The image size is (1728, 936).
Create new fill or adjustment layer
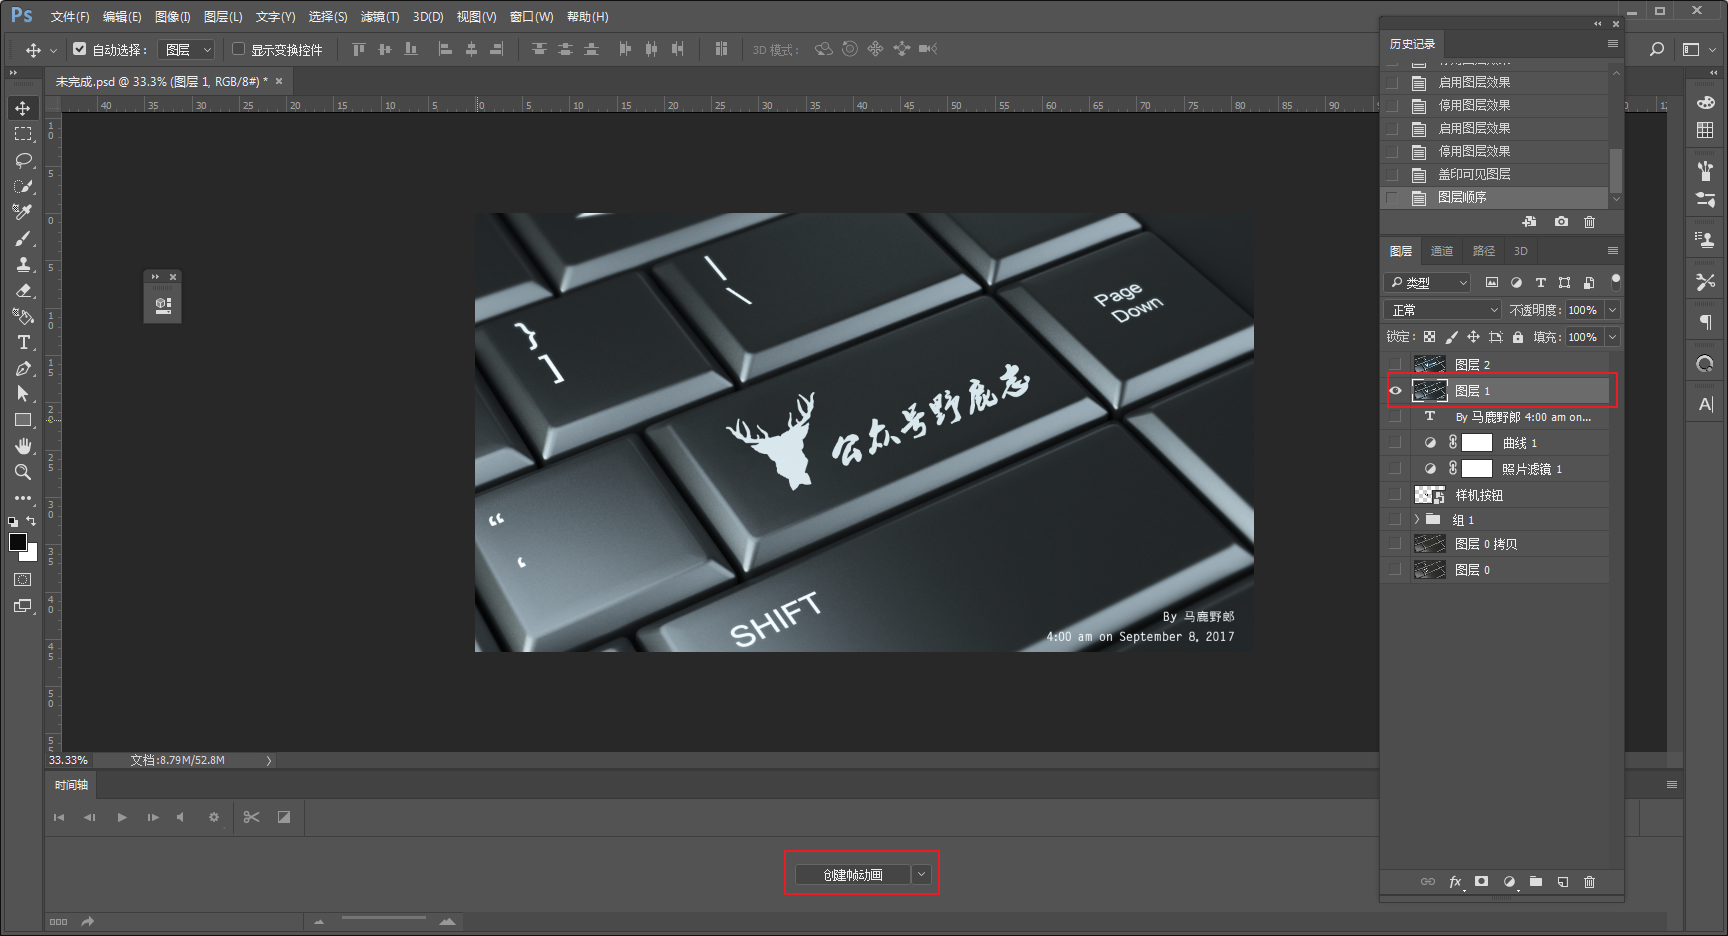point(1509,881)
